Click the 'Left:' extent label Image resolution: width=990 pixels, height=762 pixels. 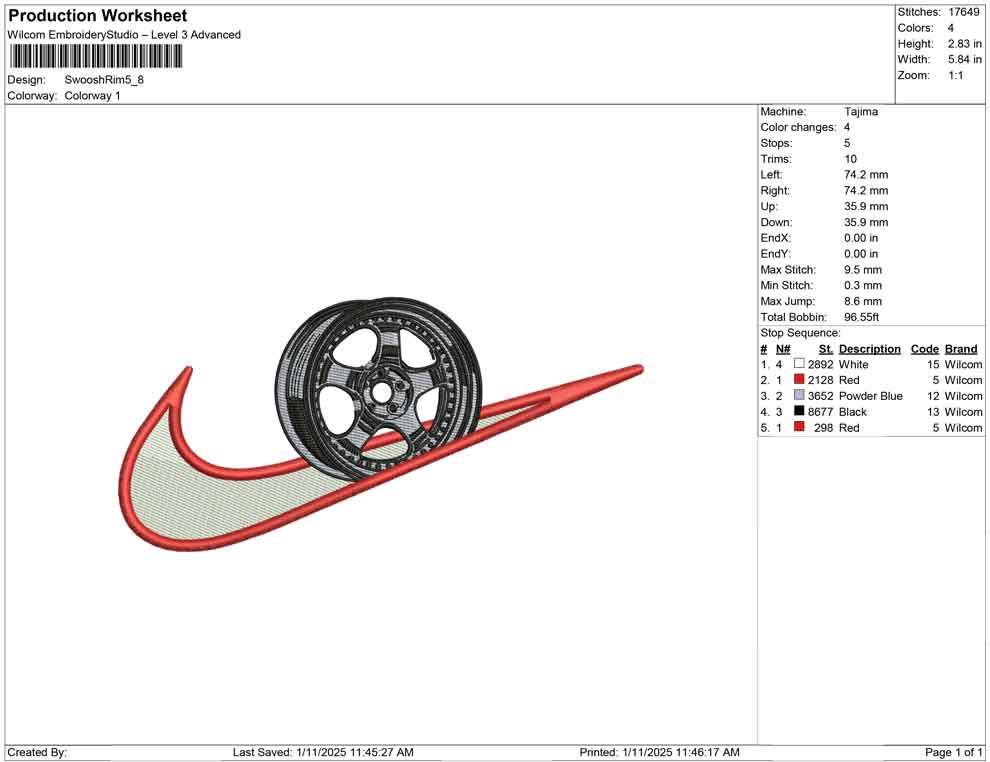(771, 174)
